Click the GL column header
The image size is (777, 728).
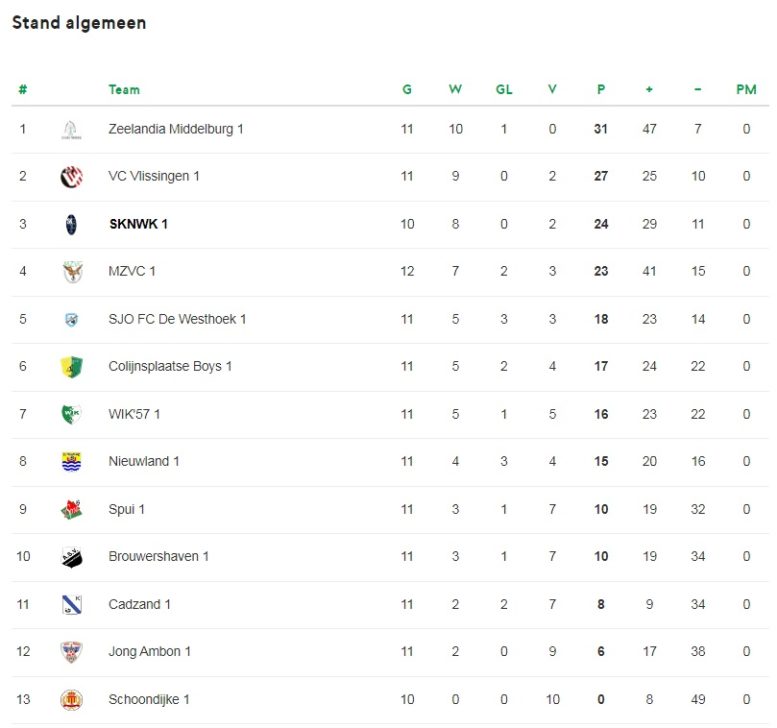504,90
